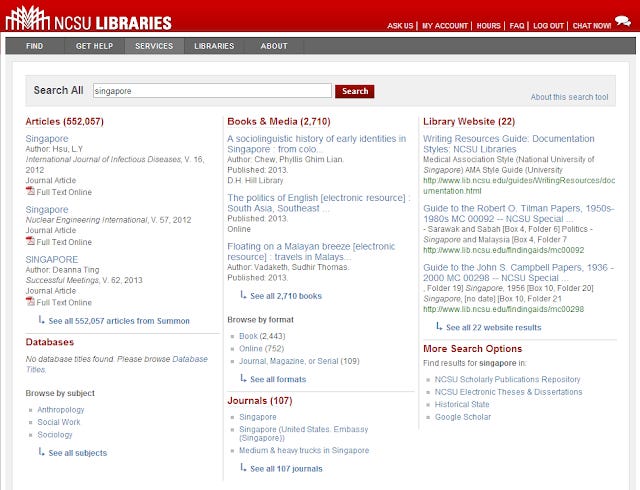Viewport: 640px width, 490px height.
Task: Click the Search All input field
Action: coord(212,91)
